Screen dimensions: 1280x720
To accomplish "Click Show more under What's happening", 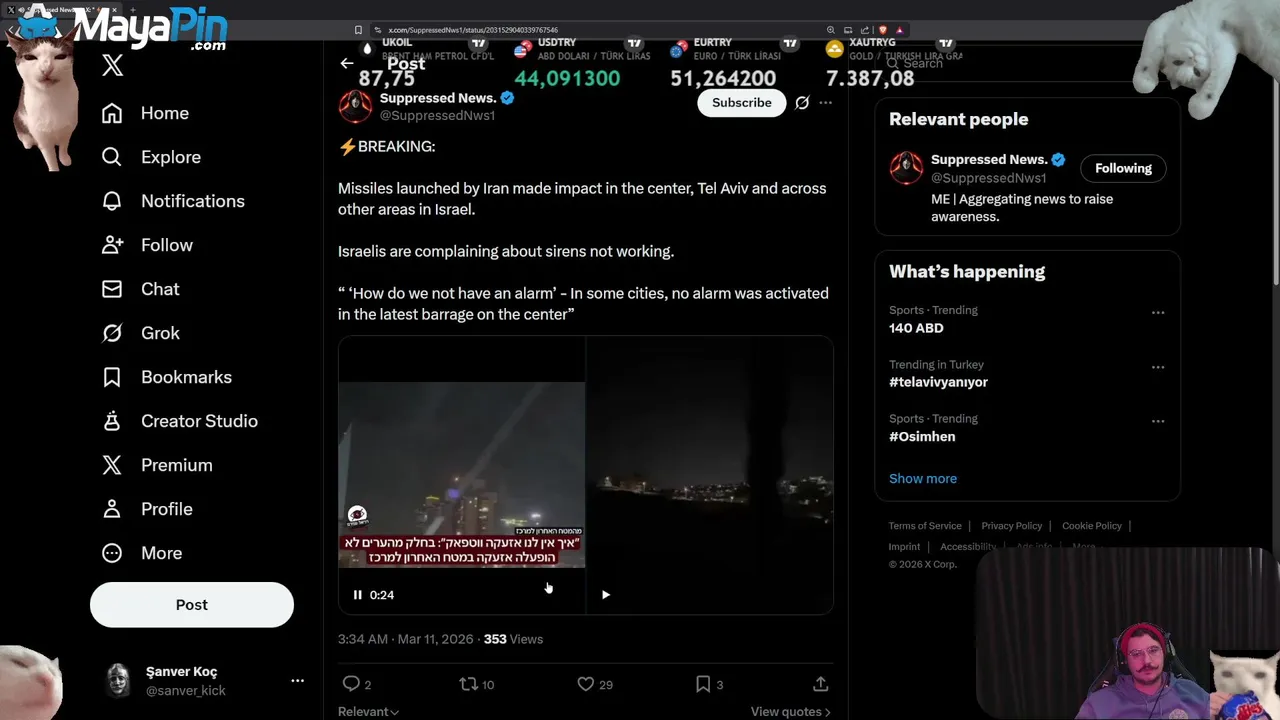I will [923, 478].
